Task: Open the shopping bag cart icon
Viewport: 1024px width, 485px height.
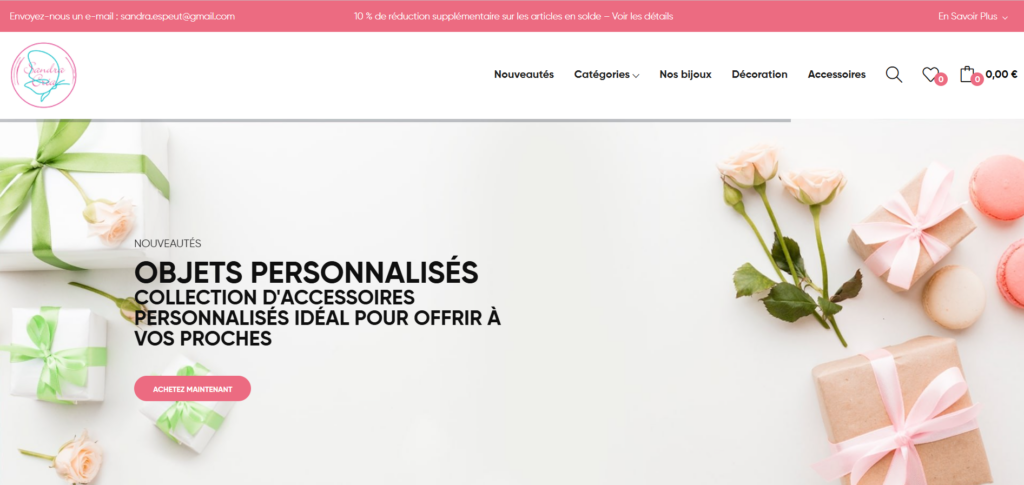Action: [967, 74]
